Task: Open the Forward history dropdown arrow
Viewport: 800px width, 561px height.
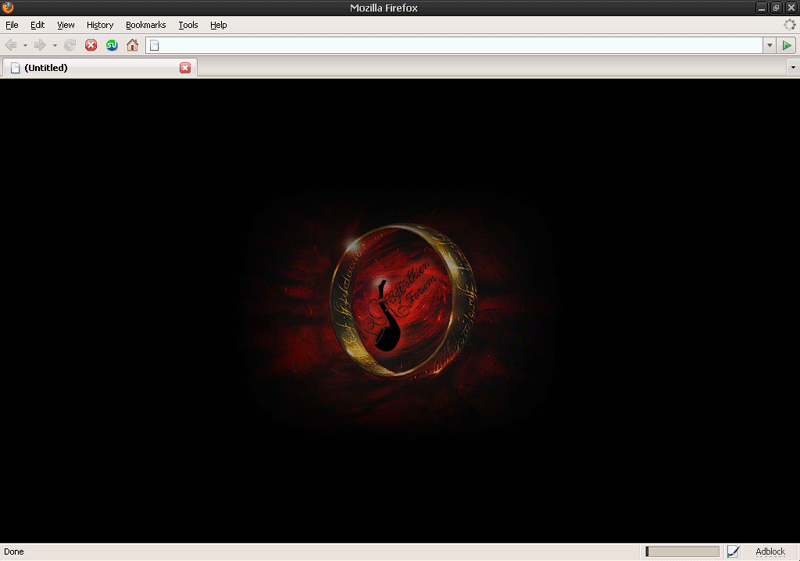Action: 55,45
